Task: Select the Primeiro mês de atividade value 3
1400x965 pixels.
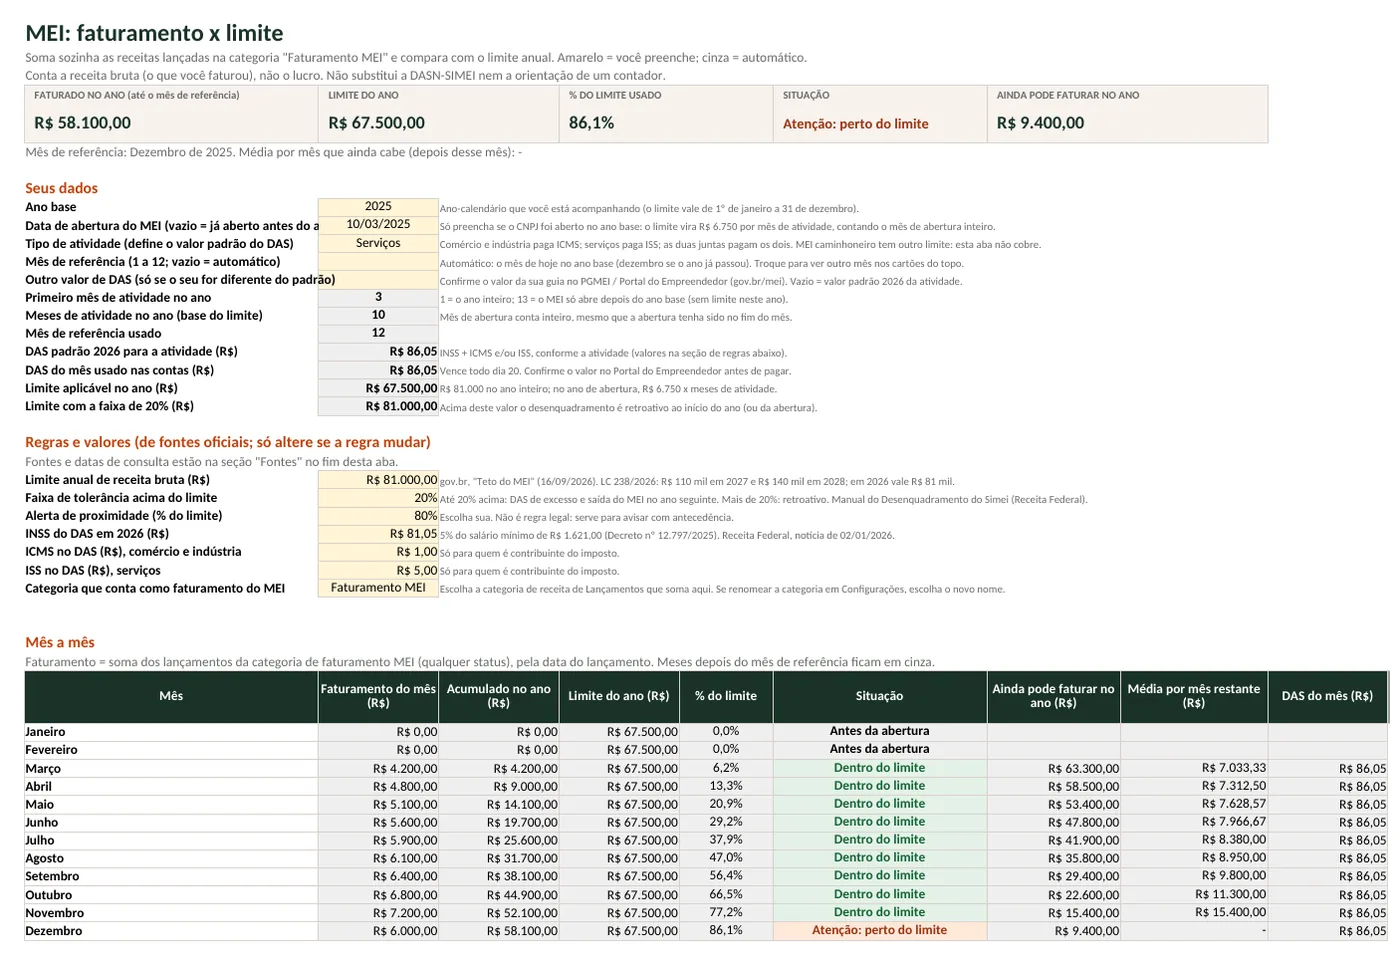Action: point(378,297)
